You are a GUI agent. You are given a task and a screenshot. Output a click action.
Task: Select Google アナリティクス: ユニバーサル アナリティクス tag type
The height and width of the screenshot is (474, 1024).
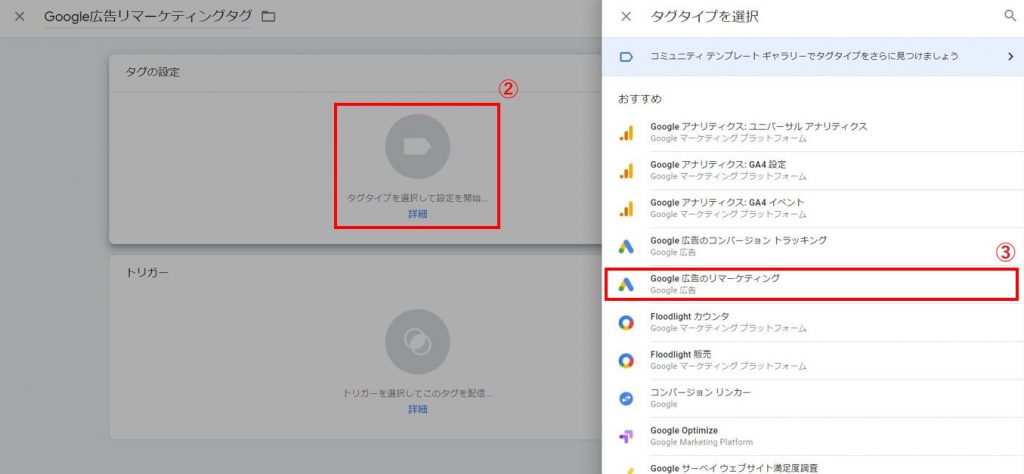pyautogui.click(x=813, y=133)
